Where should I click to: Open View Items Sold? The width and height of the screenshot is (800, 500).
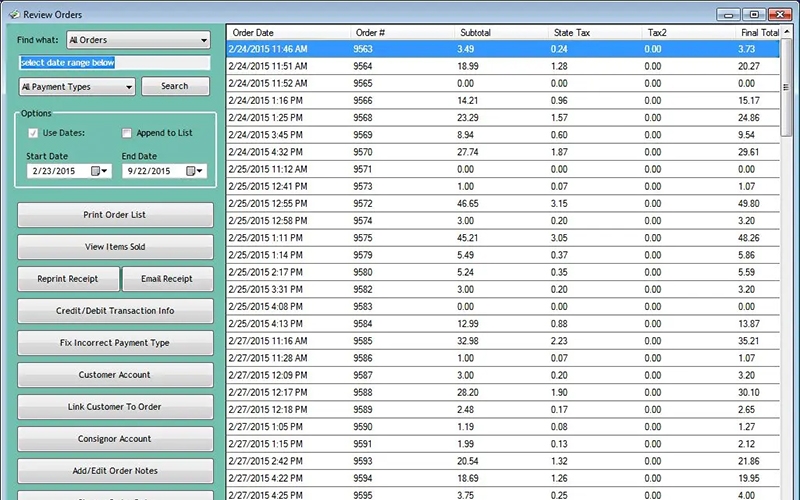click(115, 247)
